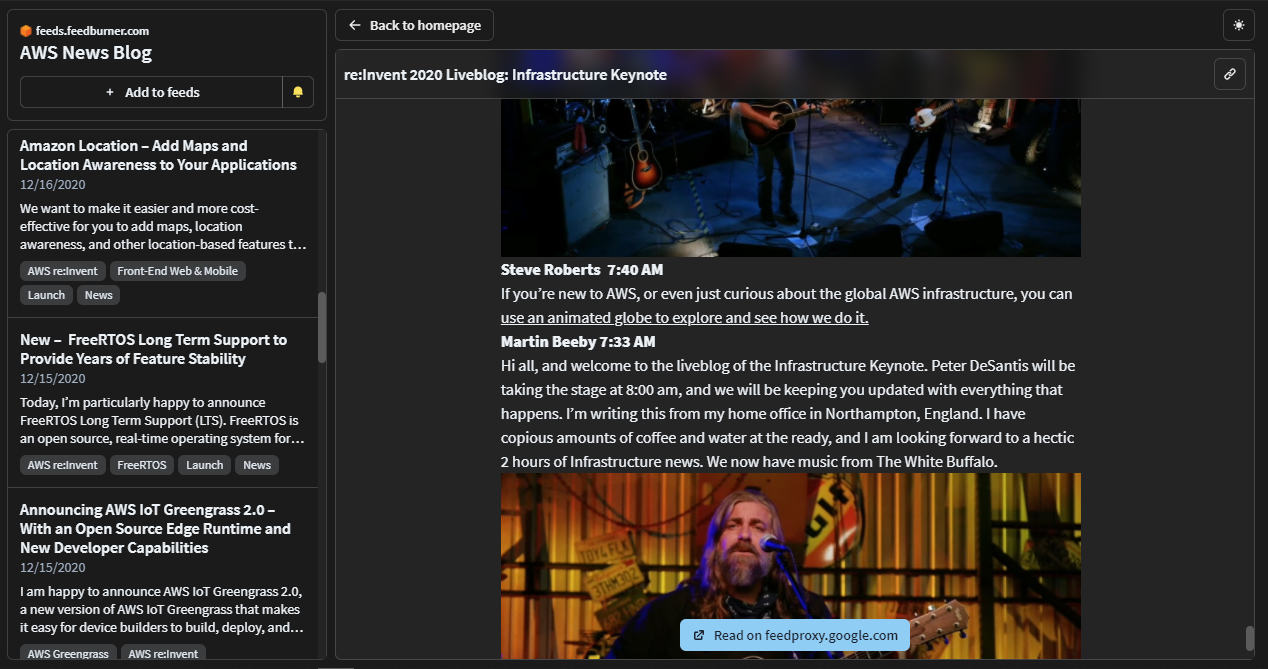Open Amazon Location article in feed list
Image resolution: width=1268 pixels, height=669 pixels.
coord(158,155)
